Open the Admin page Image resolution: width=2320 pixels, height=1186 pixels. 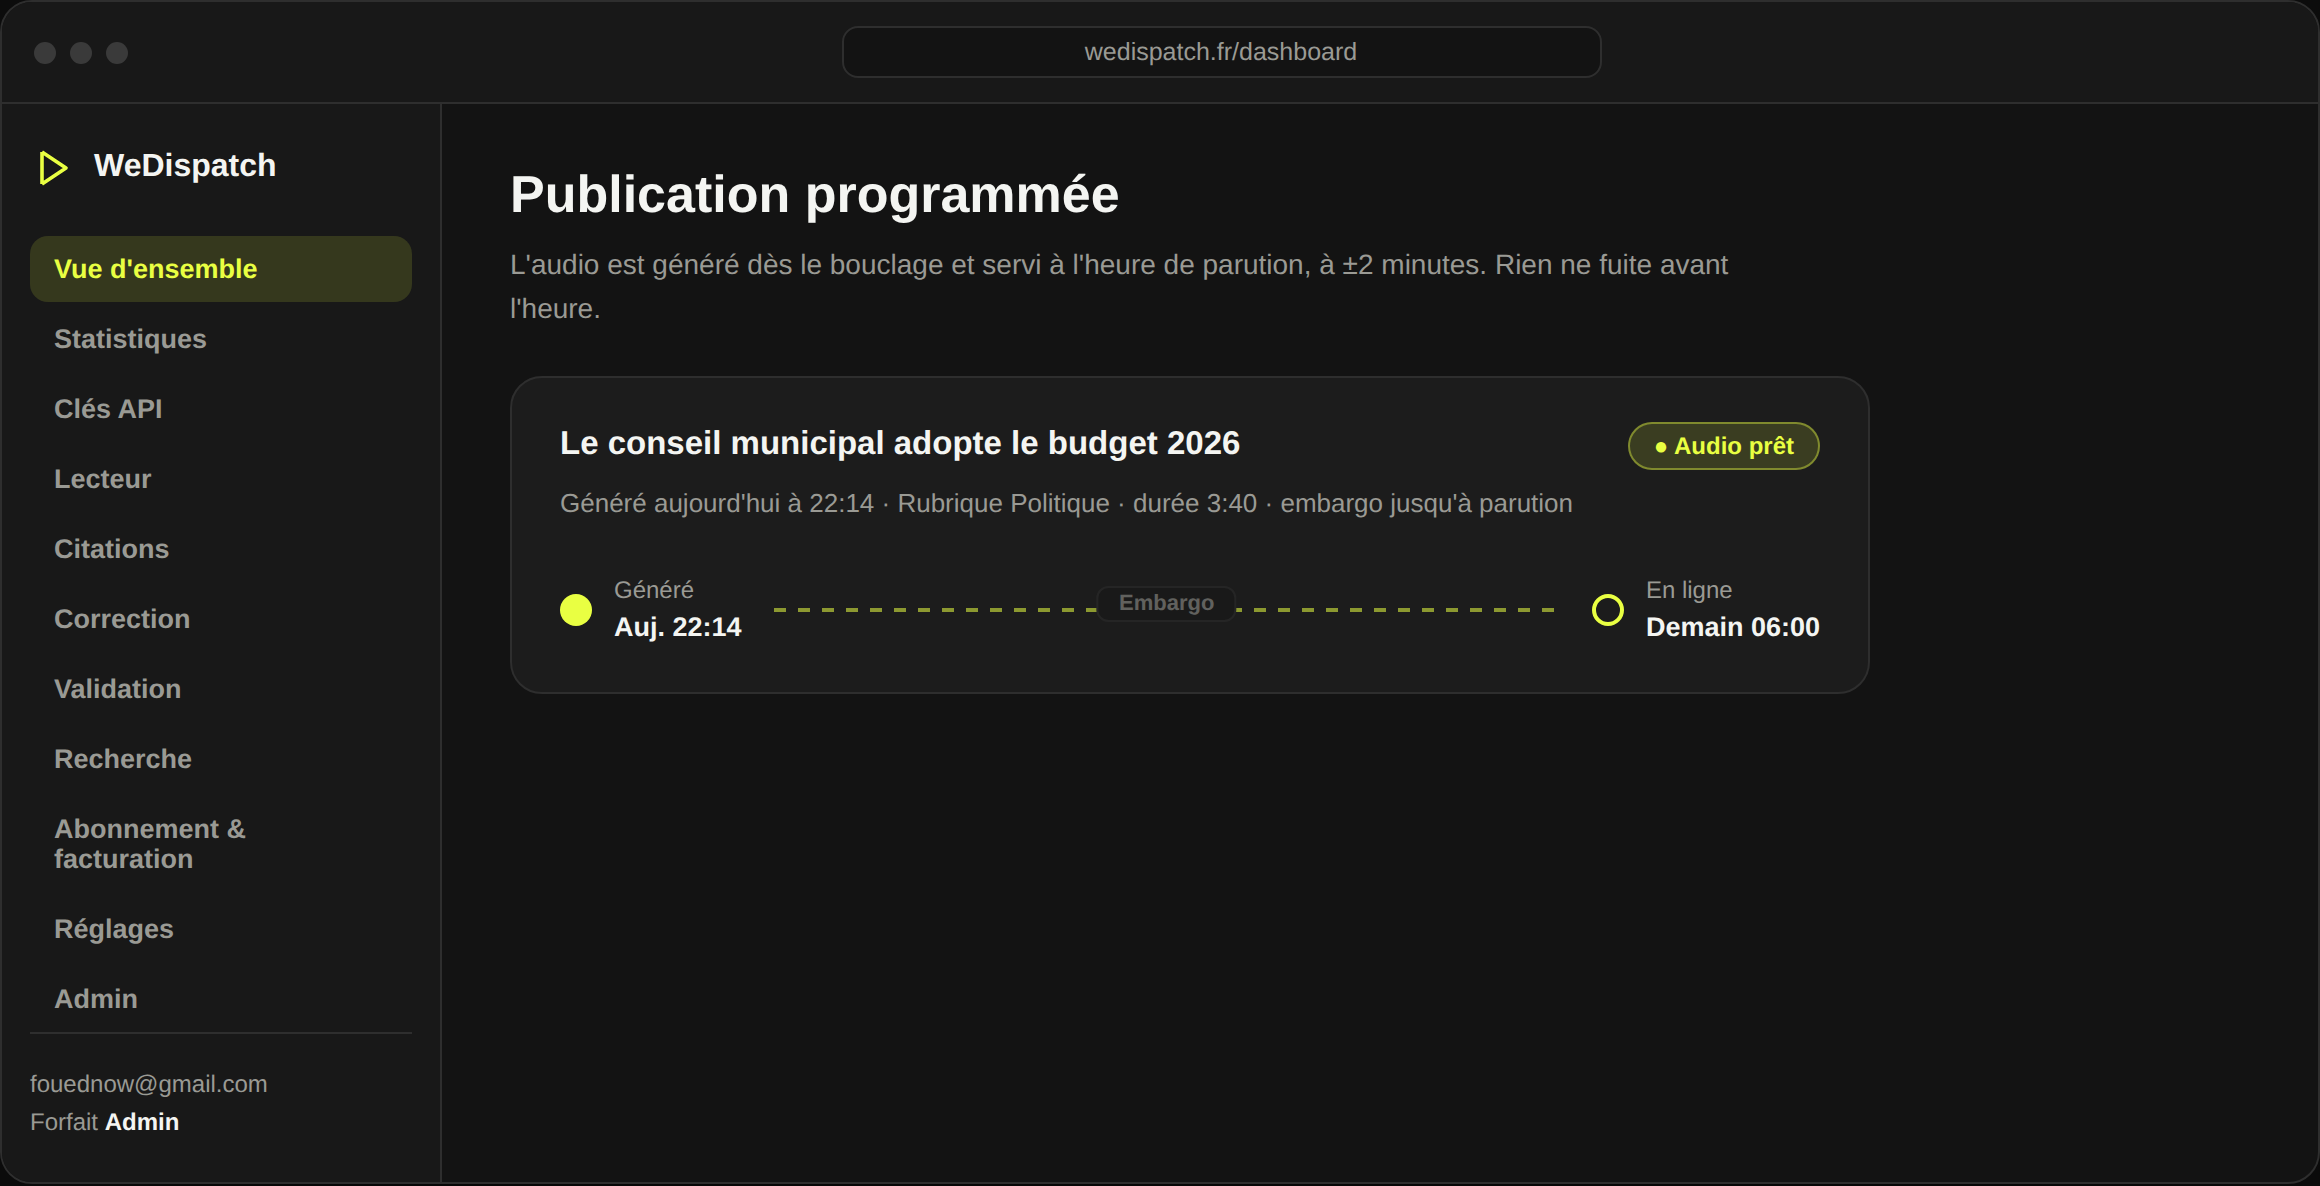tap(221, 999)
